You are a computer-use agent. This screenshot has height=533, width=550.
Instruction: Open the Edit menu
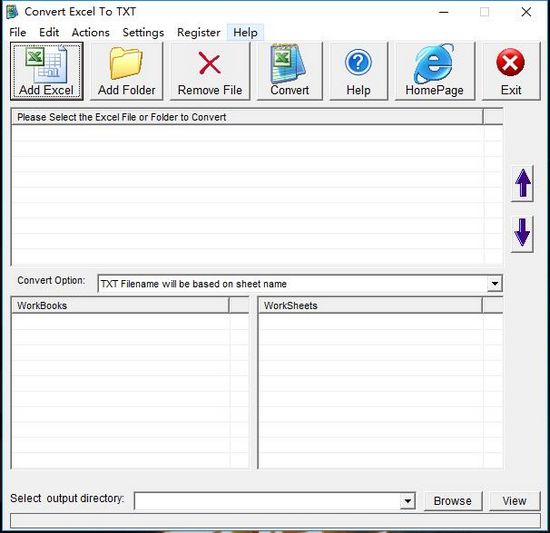49,33
